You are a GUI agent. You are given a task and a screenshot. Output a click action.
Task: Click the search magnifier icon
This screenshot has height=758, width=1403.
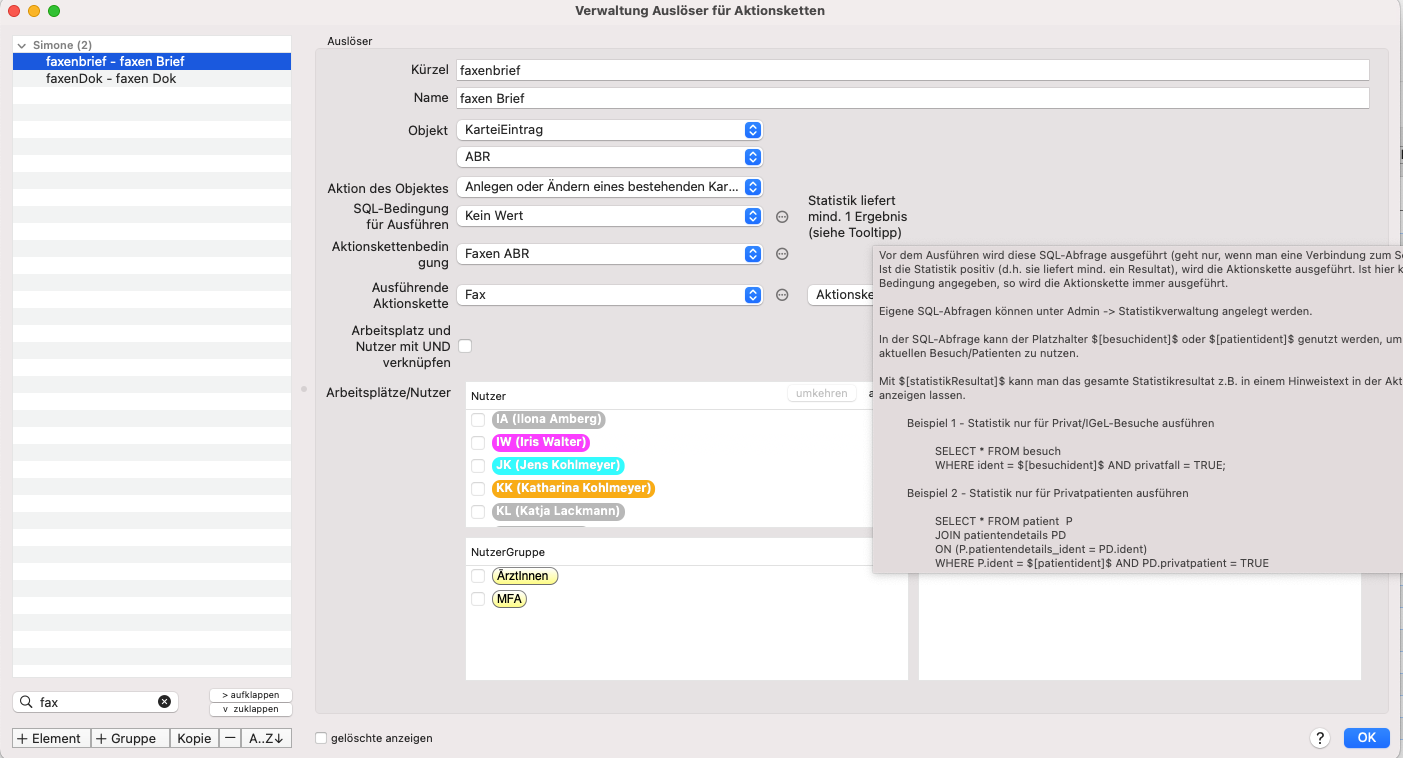(x=26, y=702)
